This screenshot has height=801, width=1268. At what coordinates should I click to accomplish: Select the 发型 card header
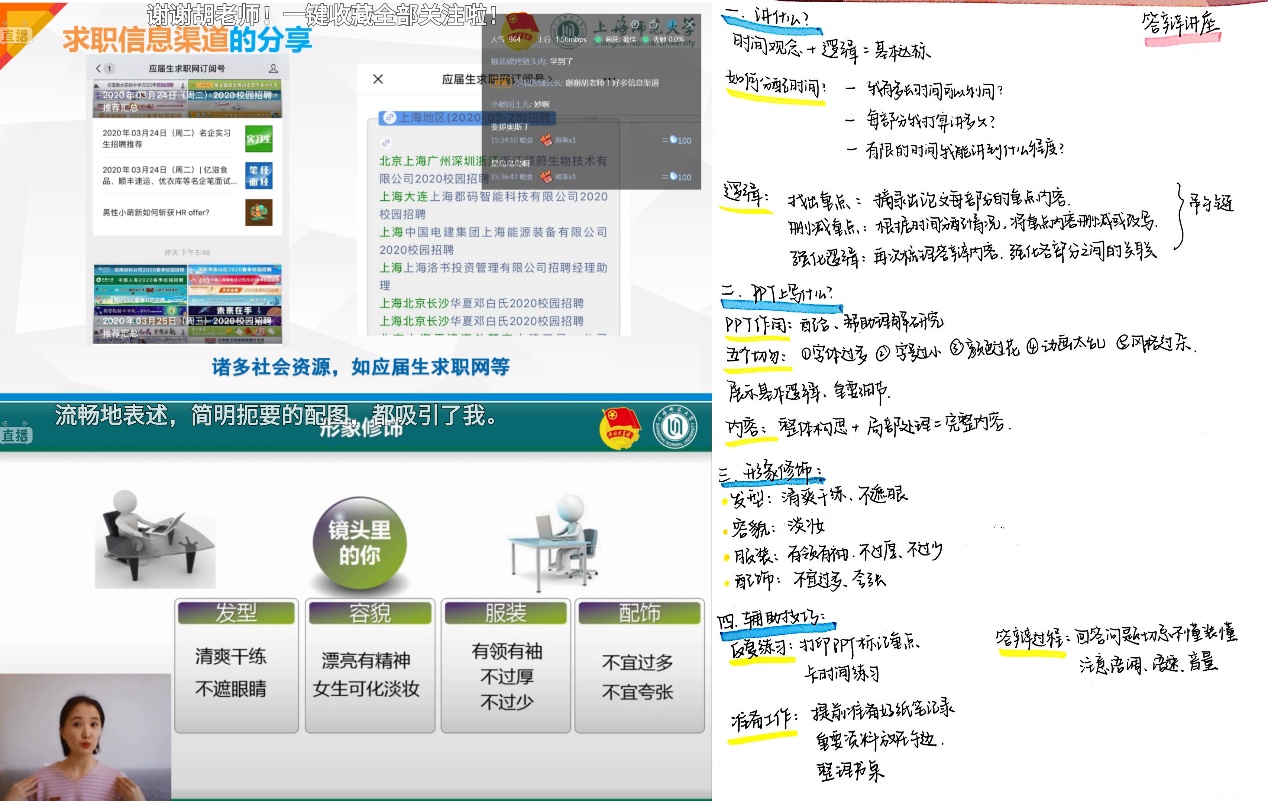point(237,613)
